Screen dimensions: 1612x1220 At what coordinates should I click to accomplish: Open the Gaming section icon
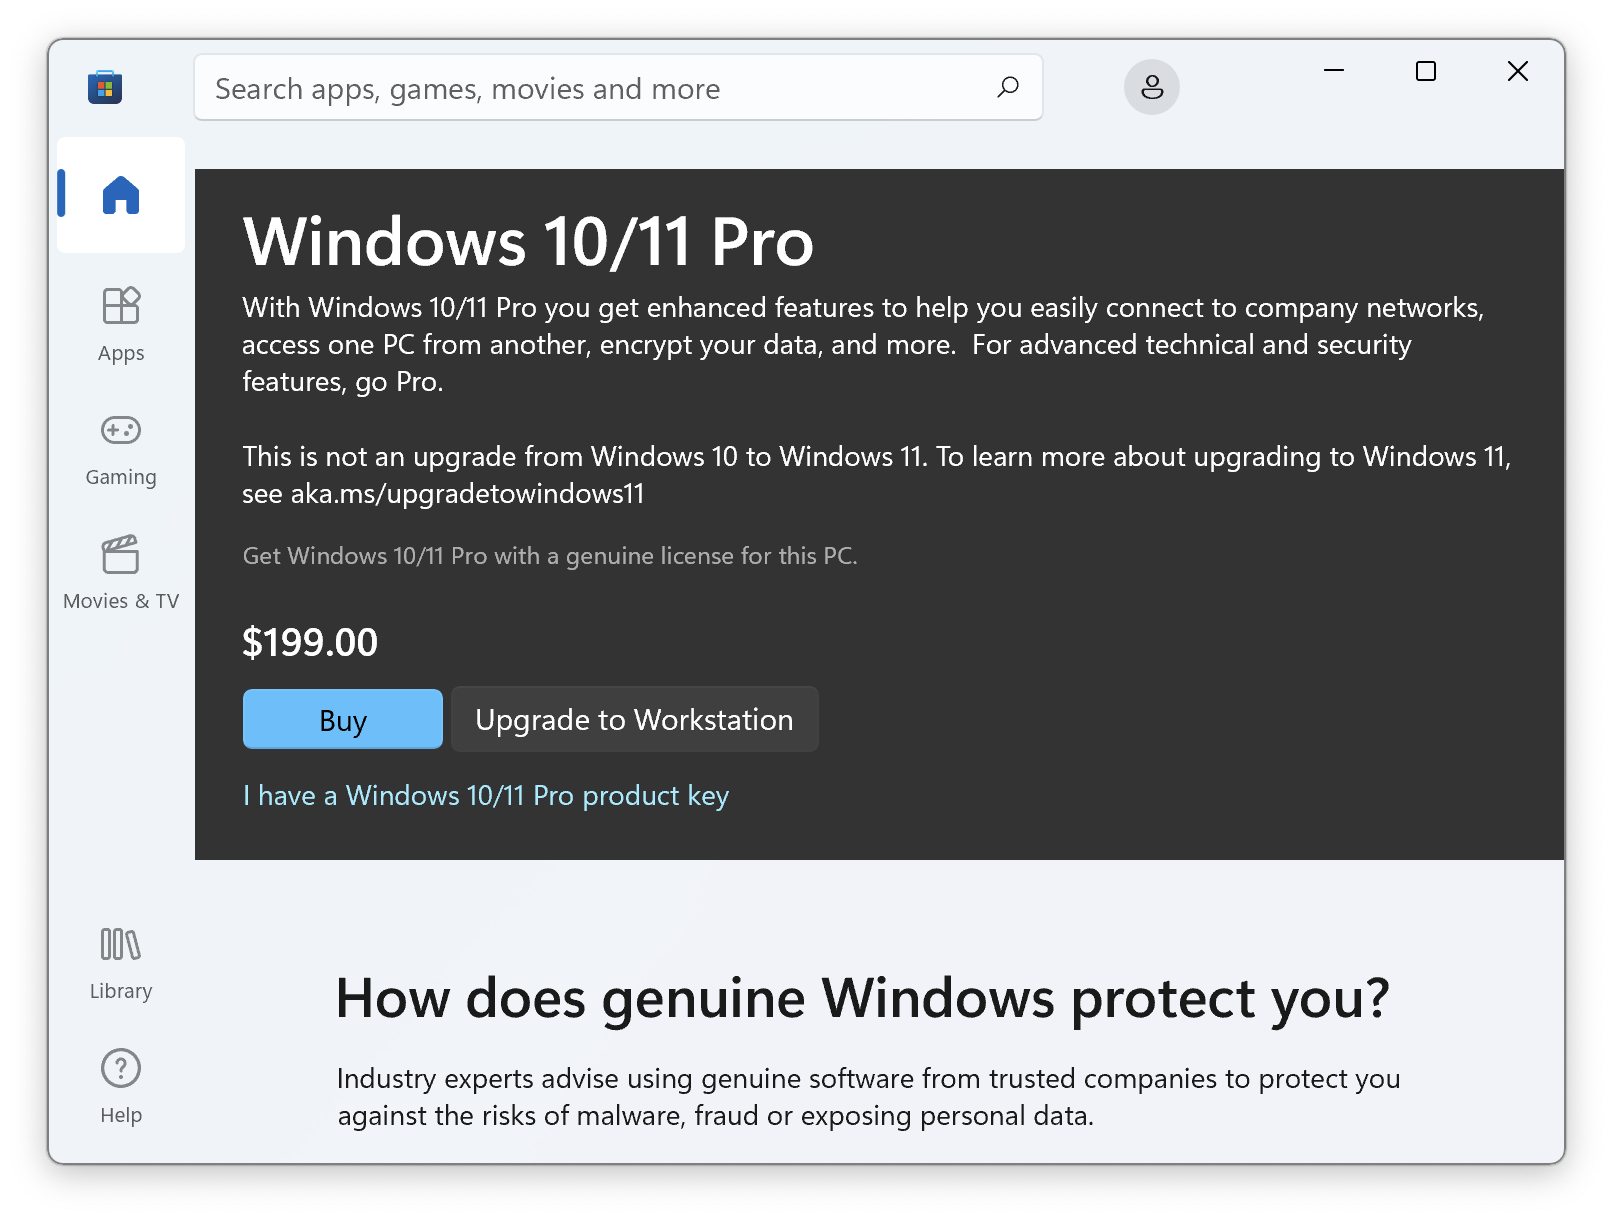coord(121,430)
